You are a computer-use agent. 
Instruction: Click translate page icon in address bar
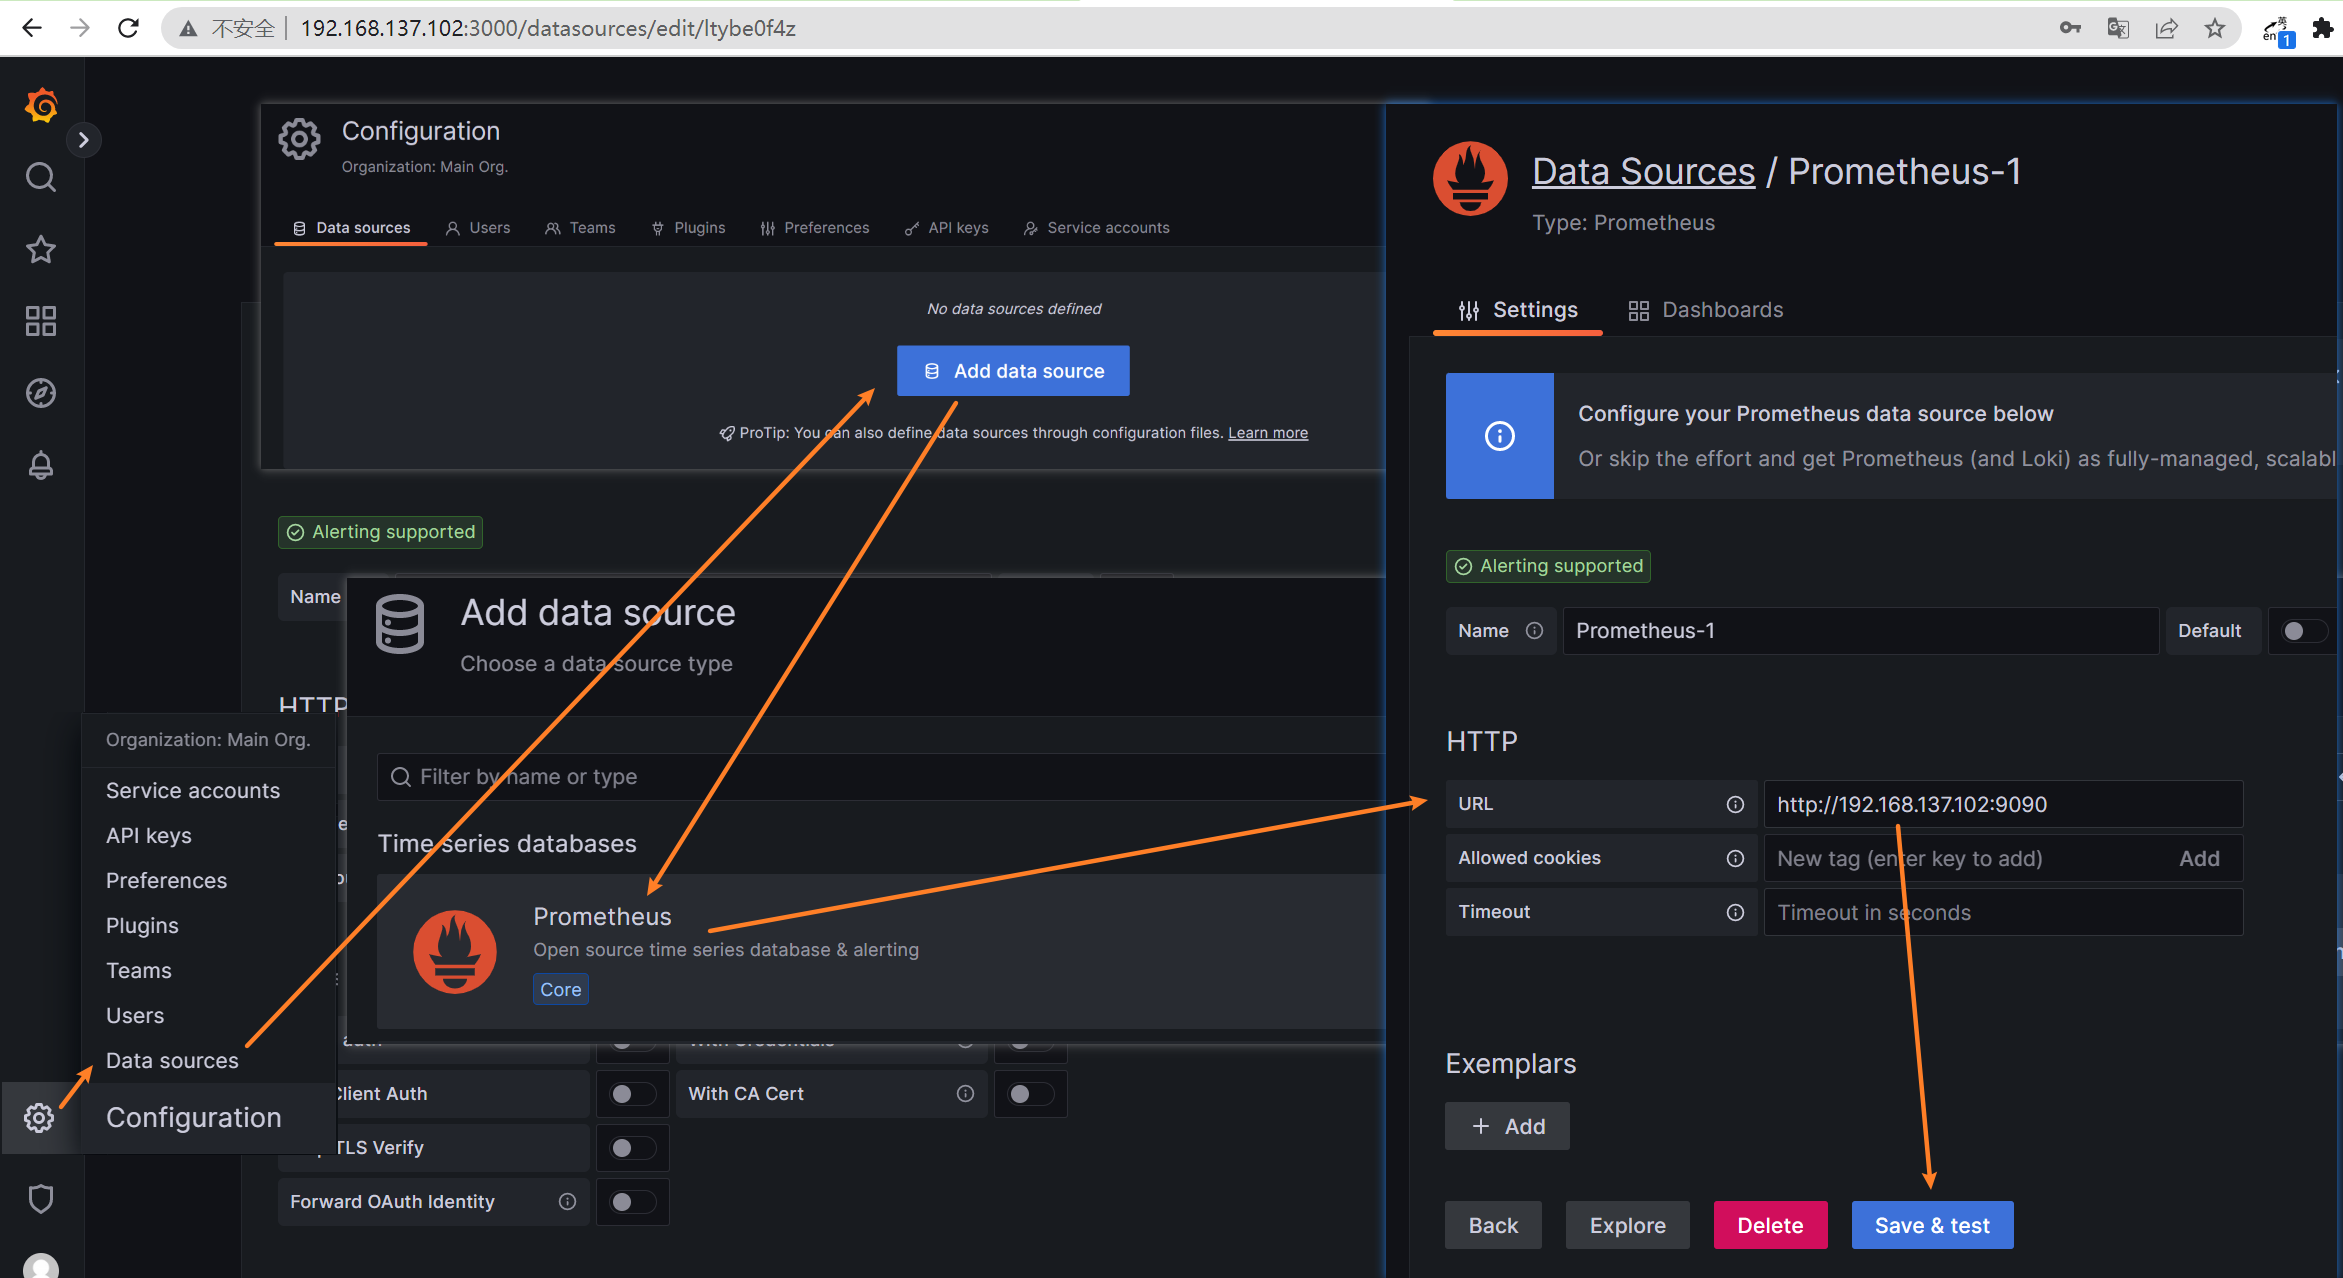pos(2118,28)
